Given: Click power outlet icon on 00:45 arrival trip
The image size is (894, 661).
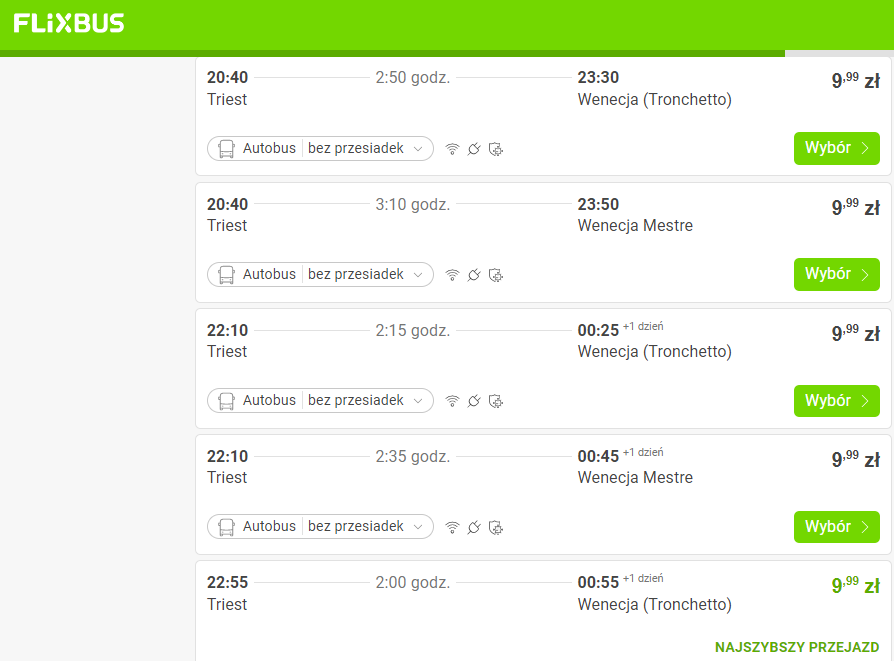Looking at the screenshot, I should pos(474,527).
